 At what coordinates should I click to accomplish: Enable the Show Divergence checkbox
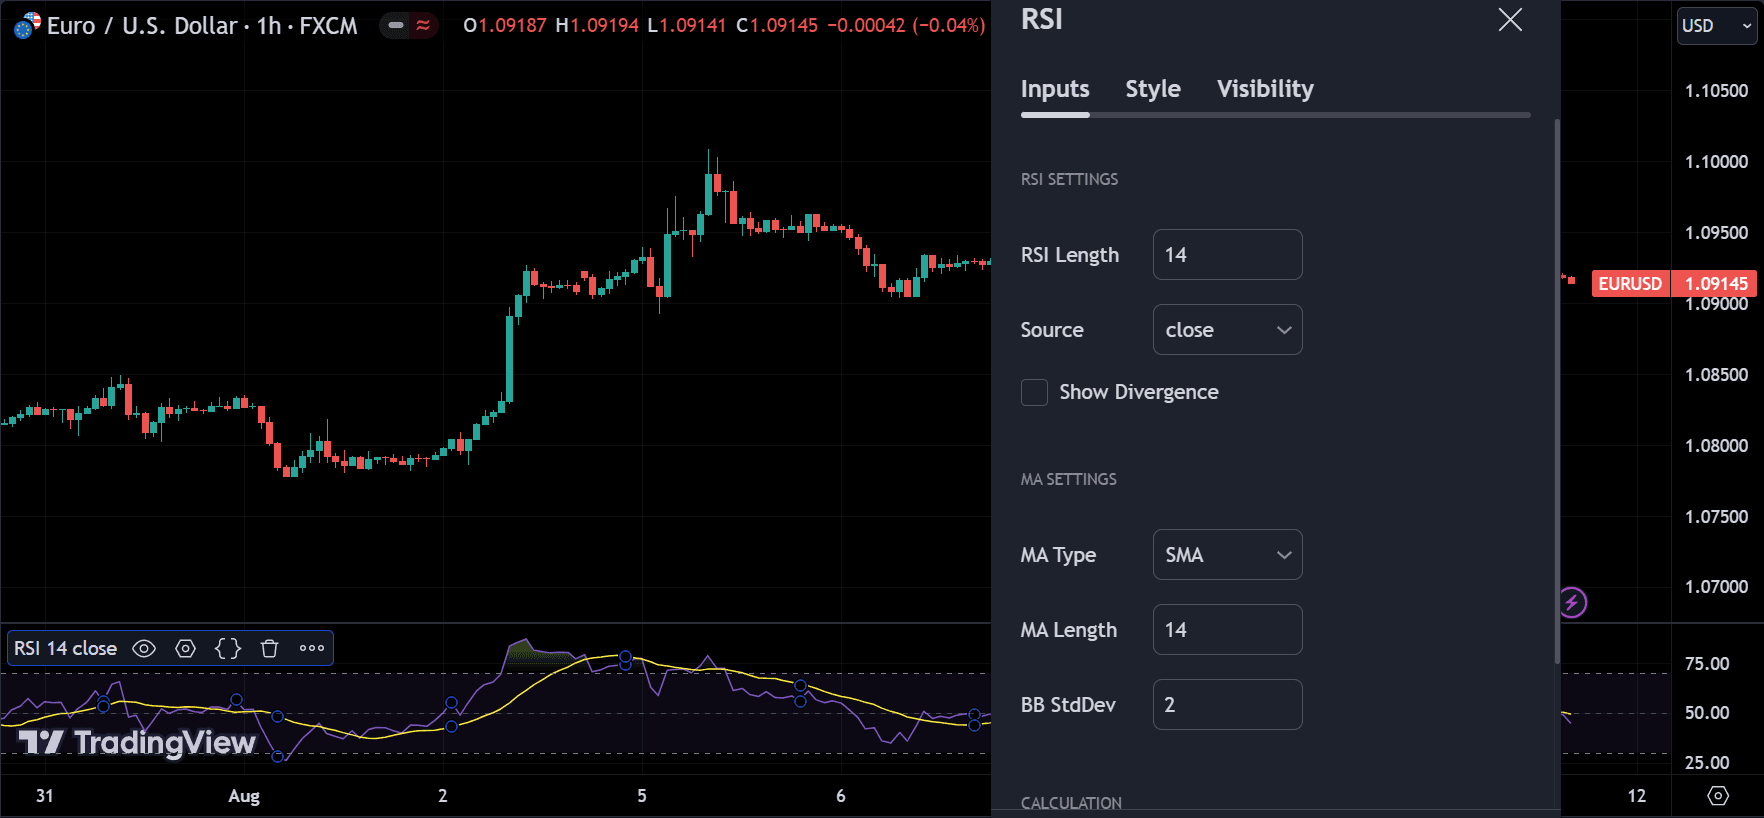[x=1034, y=392]
